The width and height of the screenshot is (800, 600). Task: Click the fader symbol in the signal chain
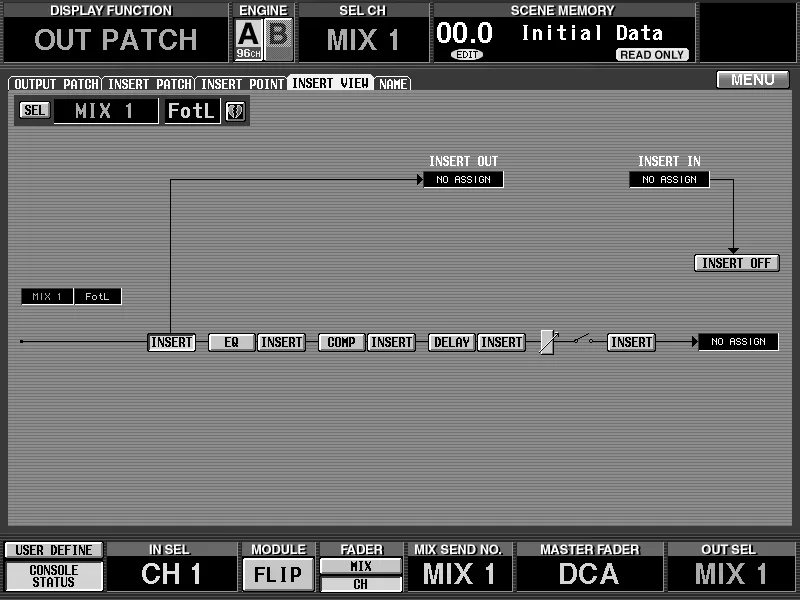tap(548, 341)
